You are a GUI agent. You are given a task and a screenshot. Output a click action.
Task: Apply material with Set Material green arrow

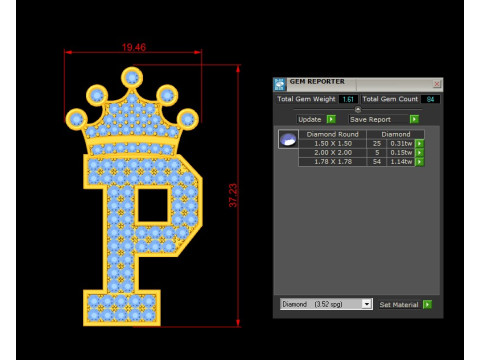[x=427, y=304]
